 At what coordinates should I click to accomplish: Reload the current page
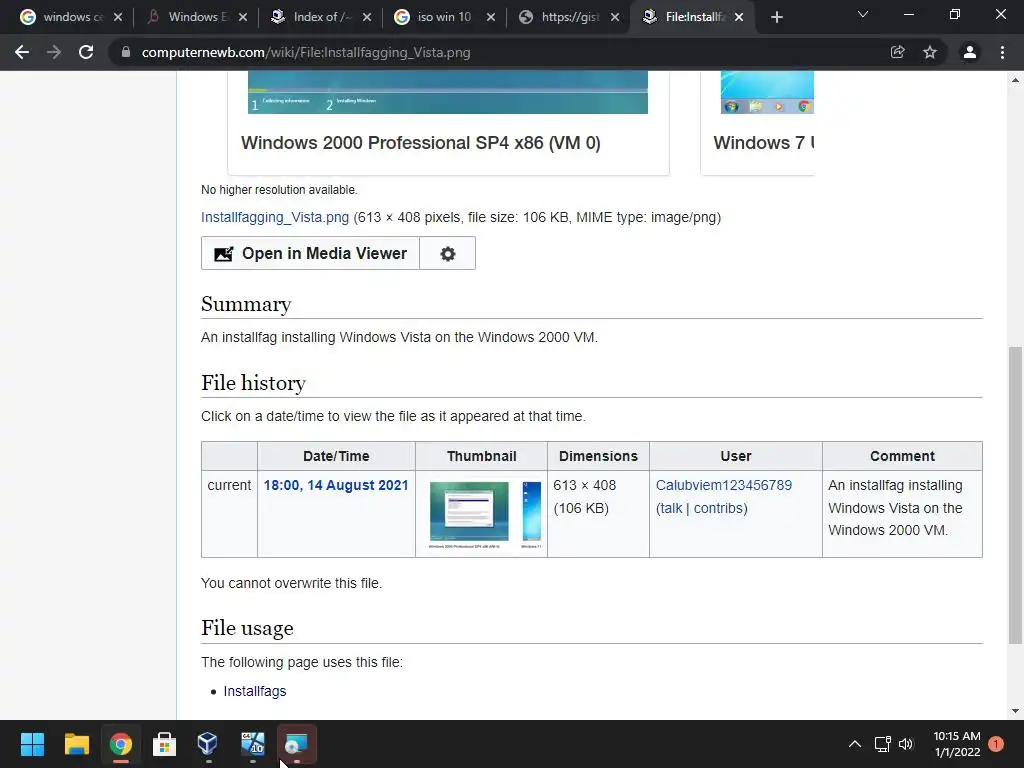pos(86,52)
